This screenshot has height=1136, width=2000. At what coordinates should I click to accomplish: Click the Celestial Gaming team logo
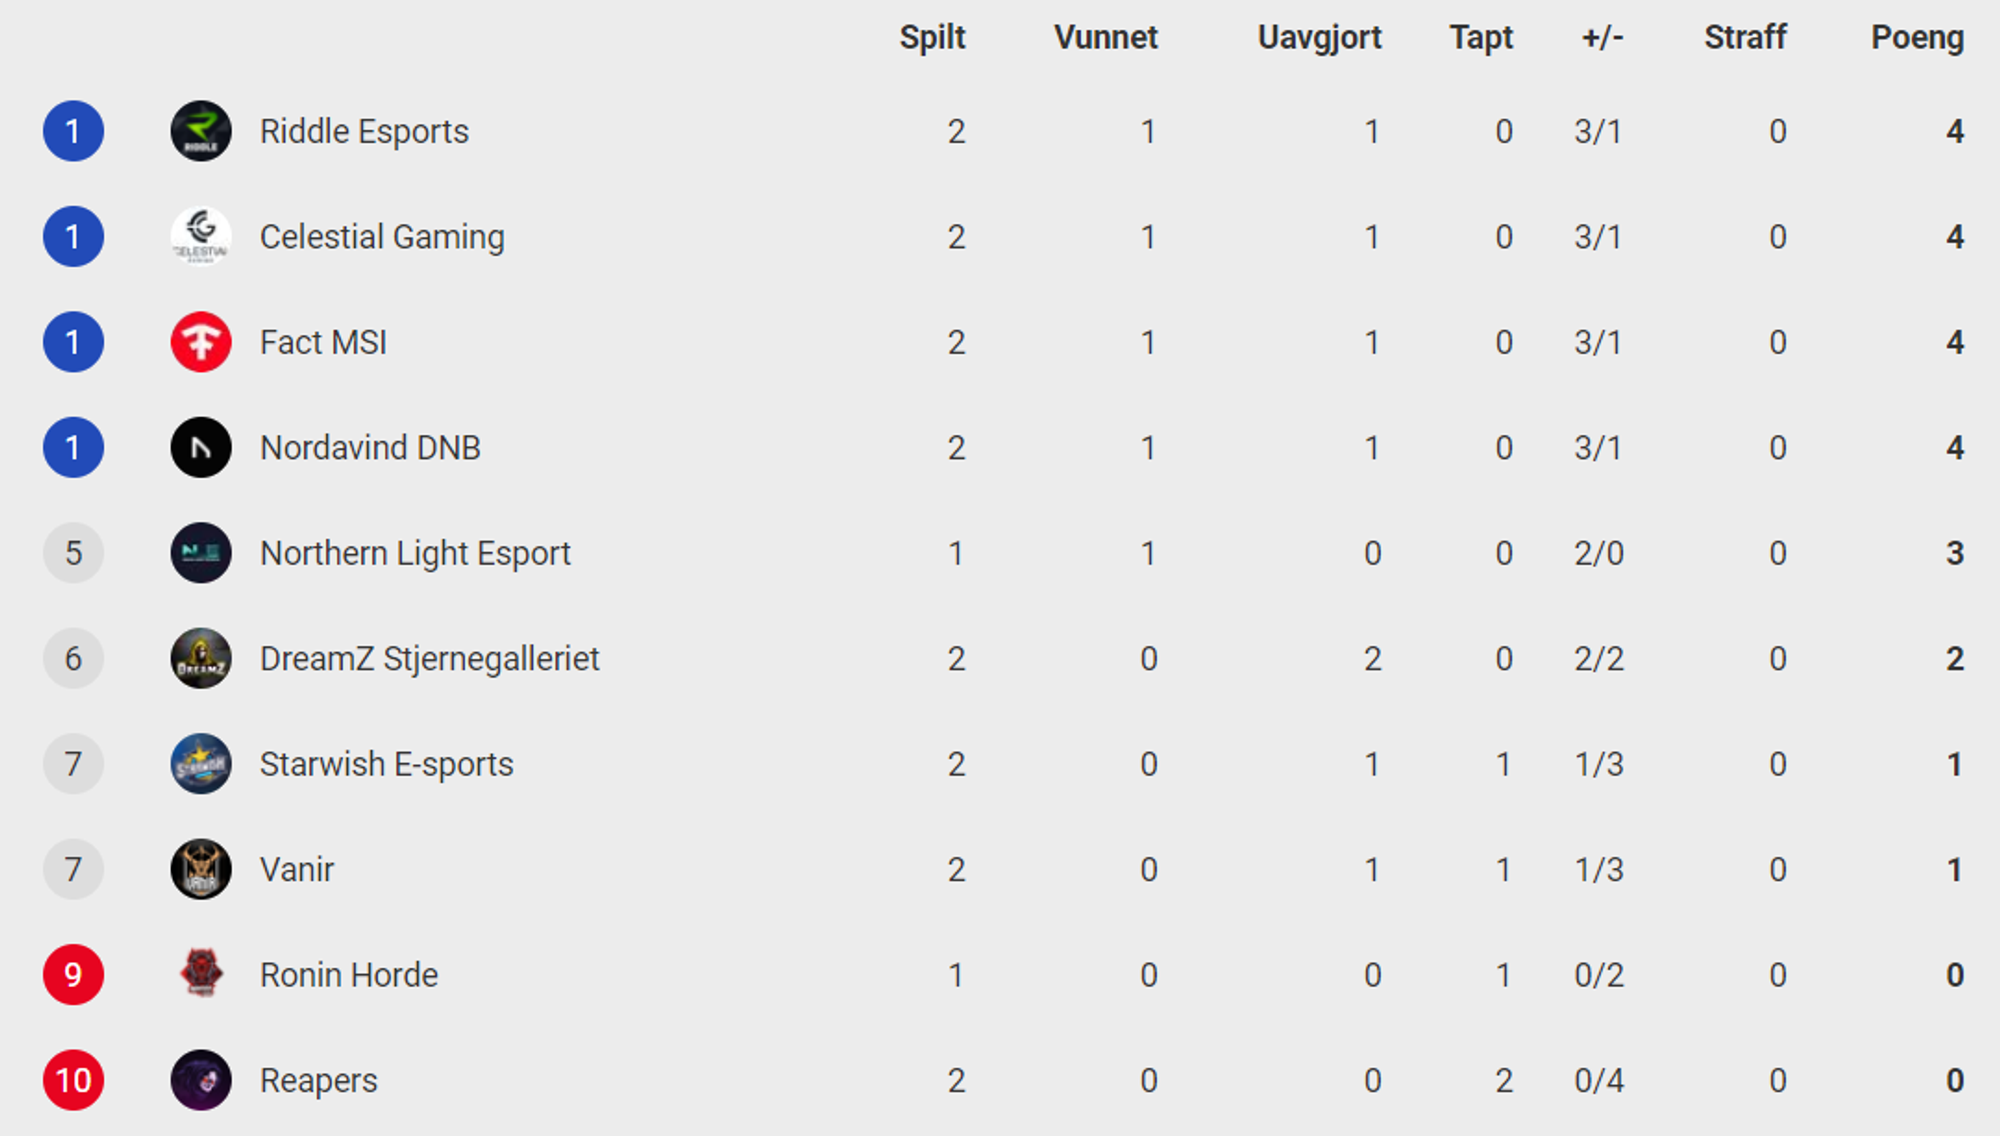201,237
